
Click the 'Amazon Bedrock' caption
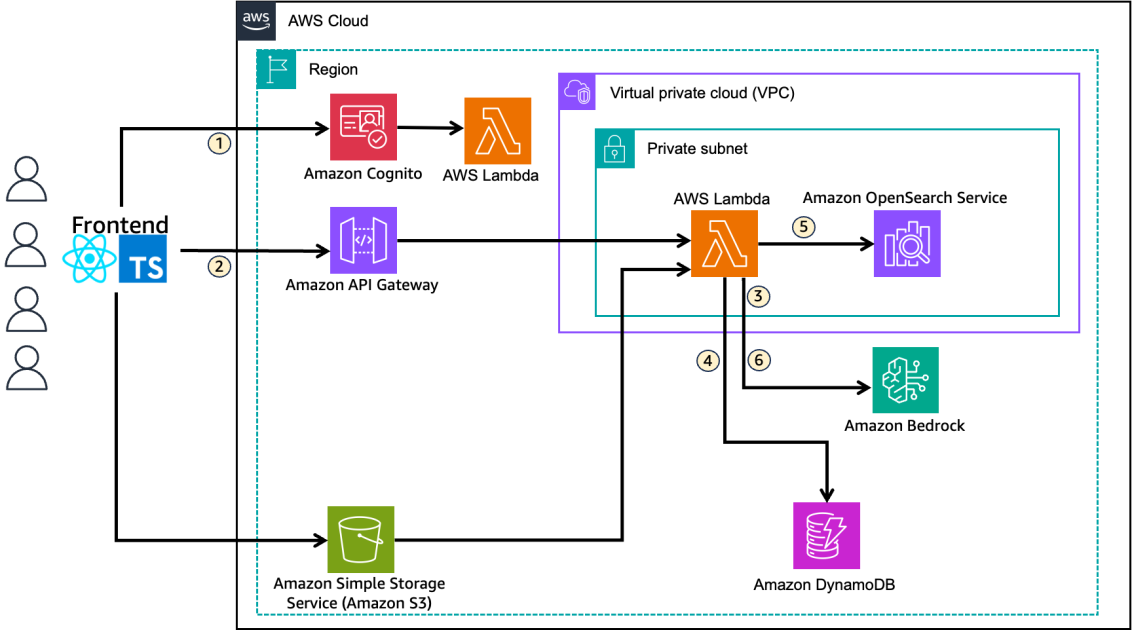coord(905,426)
